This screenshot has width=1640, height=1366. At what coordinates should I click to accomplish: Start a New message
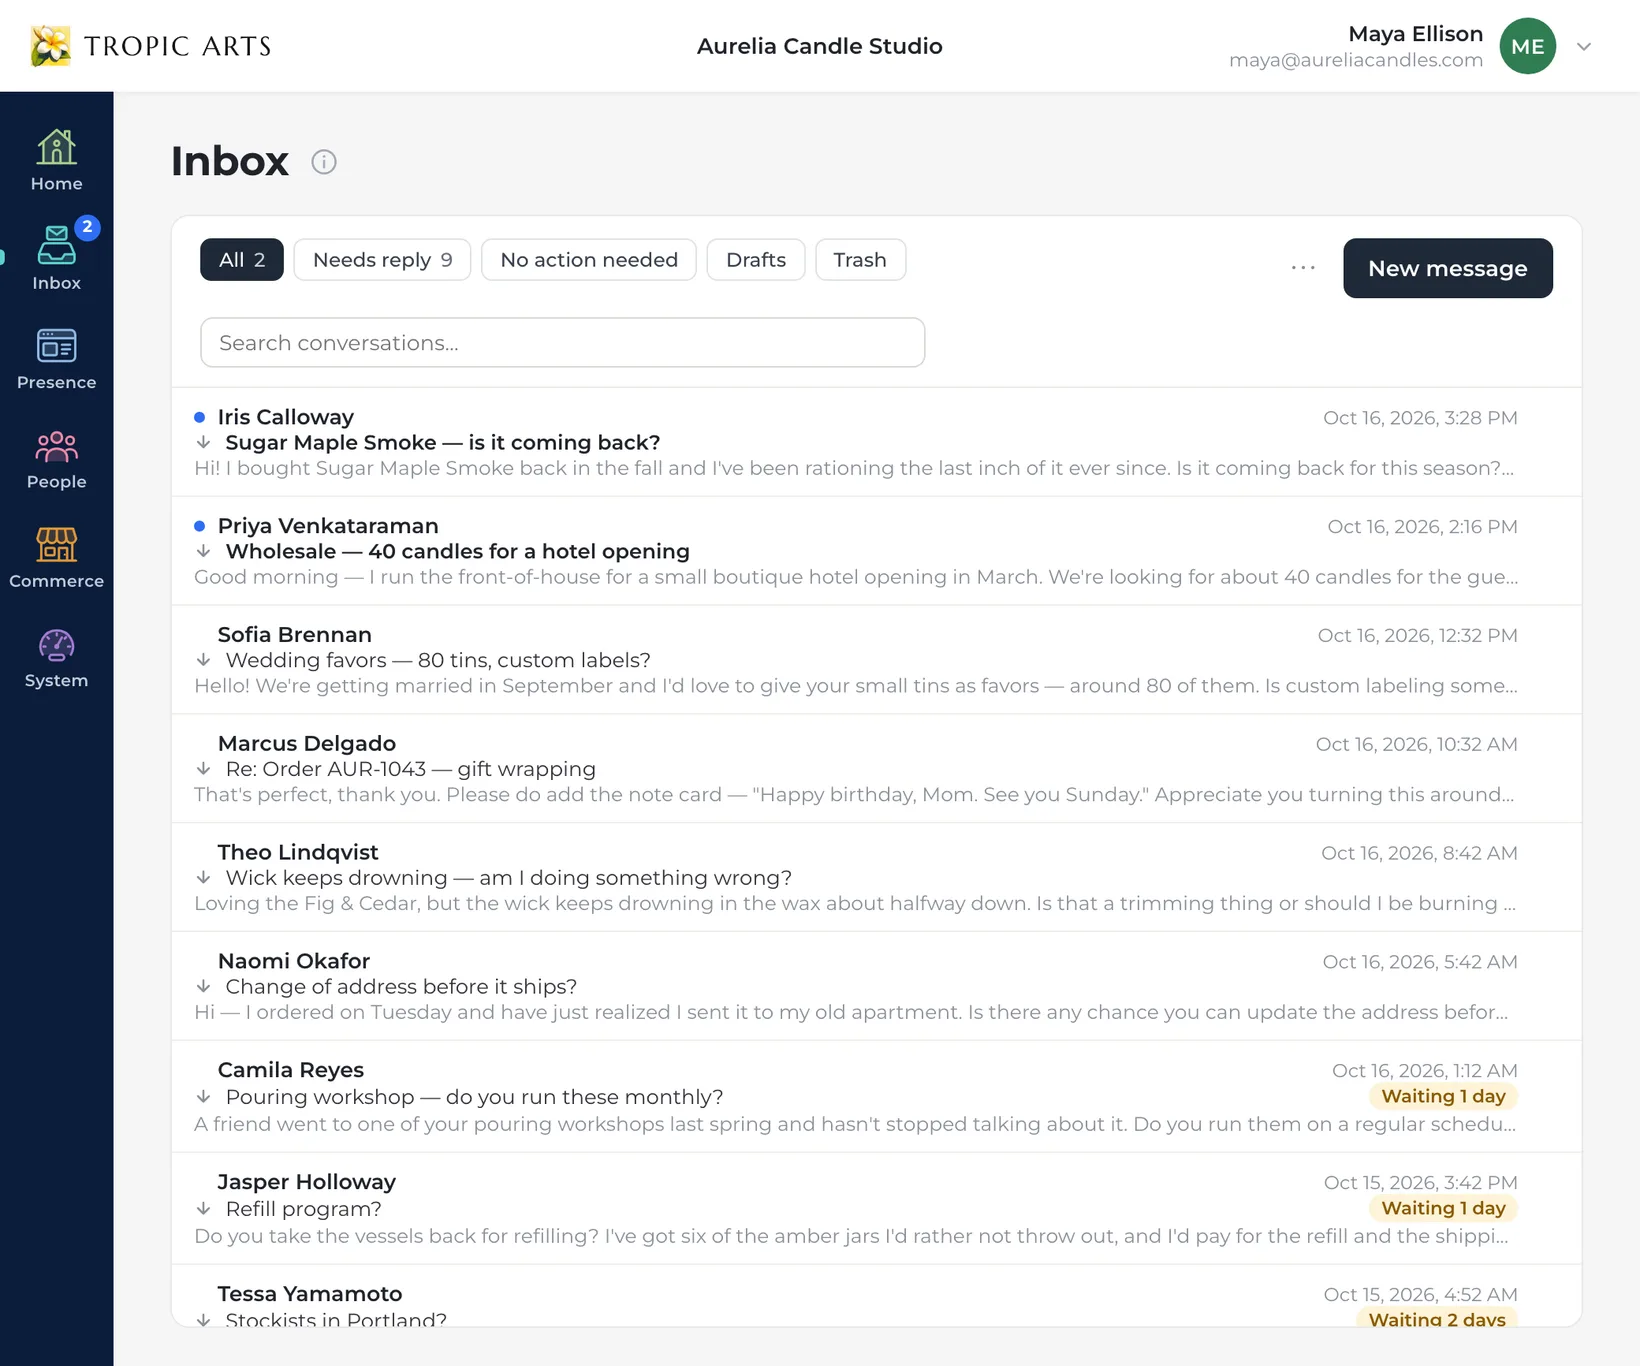coord(1447,268)
